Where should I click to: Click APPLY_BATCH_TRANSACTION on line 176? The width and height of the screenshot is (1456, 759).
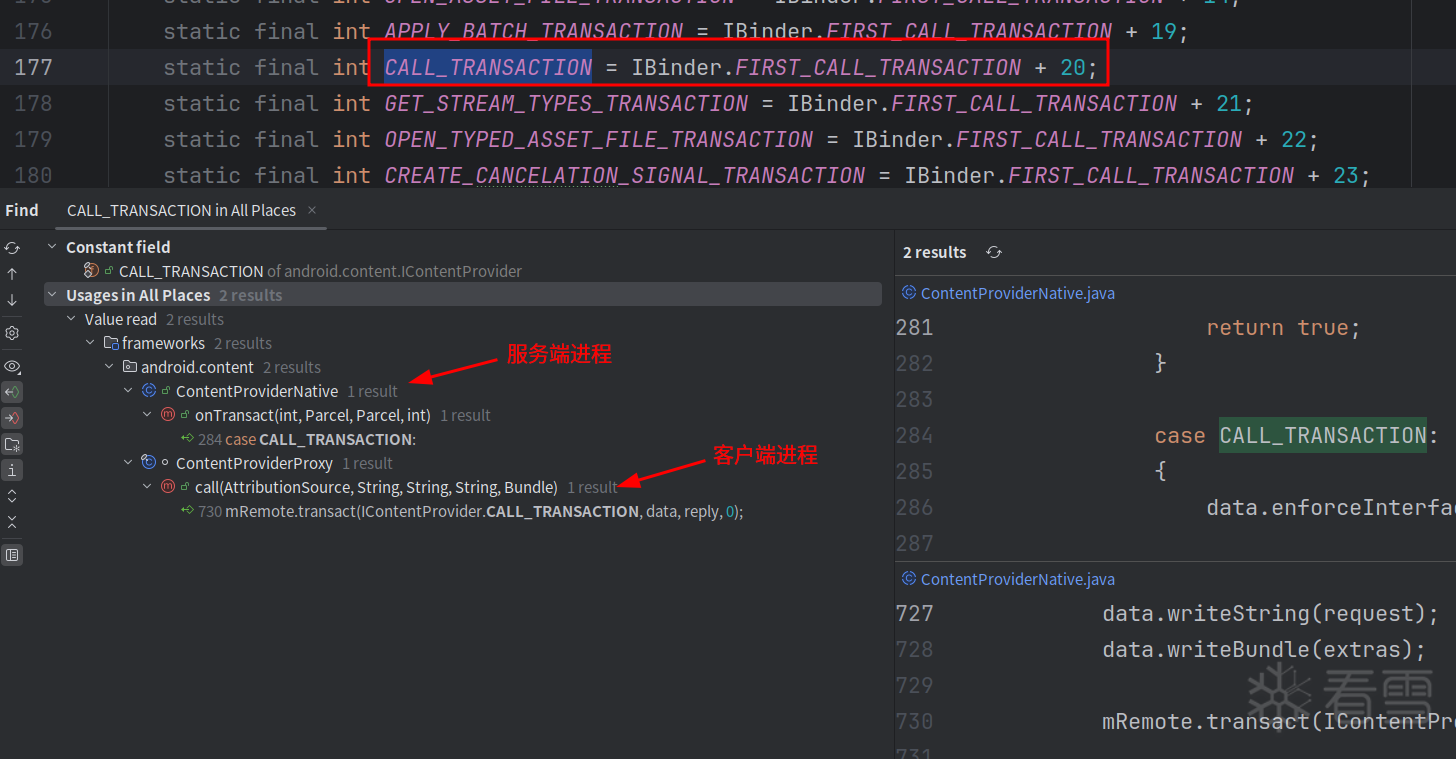point(534,32)
